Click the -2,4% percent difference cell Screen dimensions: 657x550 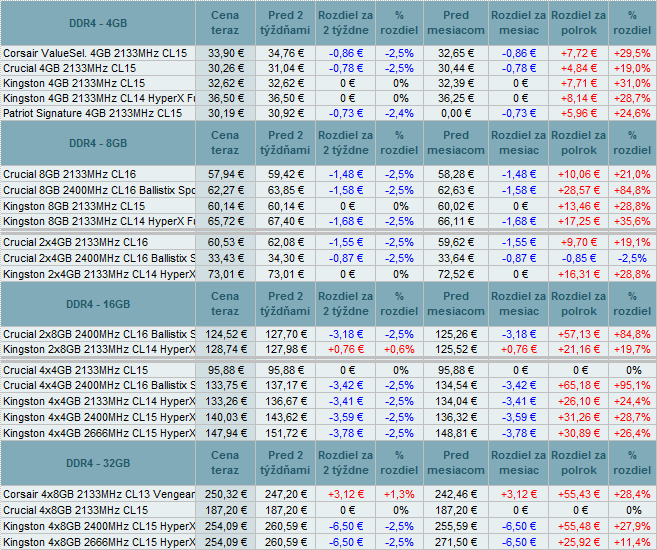(x=399, y=114)
